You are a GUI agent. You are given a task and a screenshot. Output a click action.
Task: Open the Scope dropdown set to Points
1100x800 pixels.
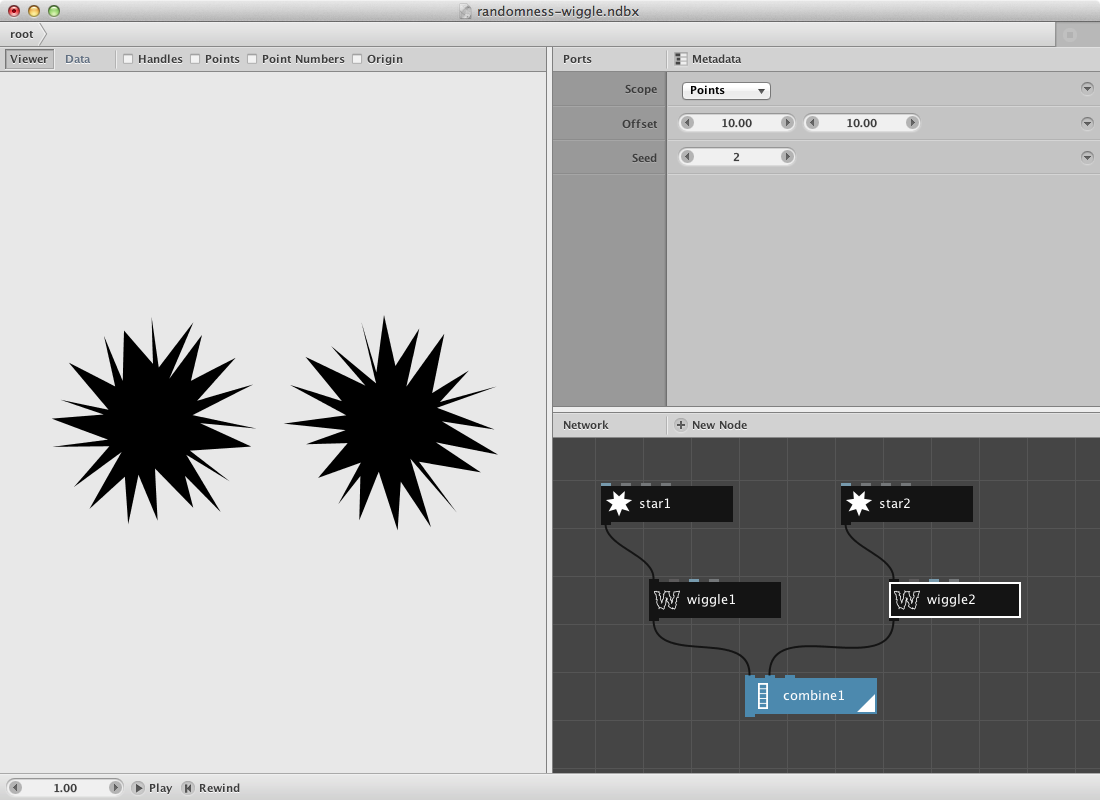pyautogui.click(x=726, y=91)
